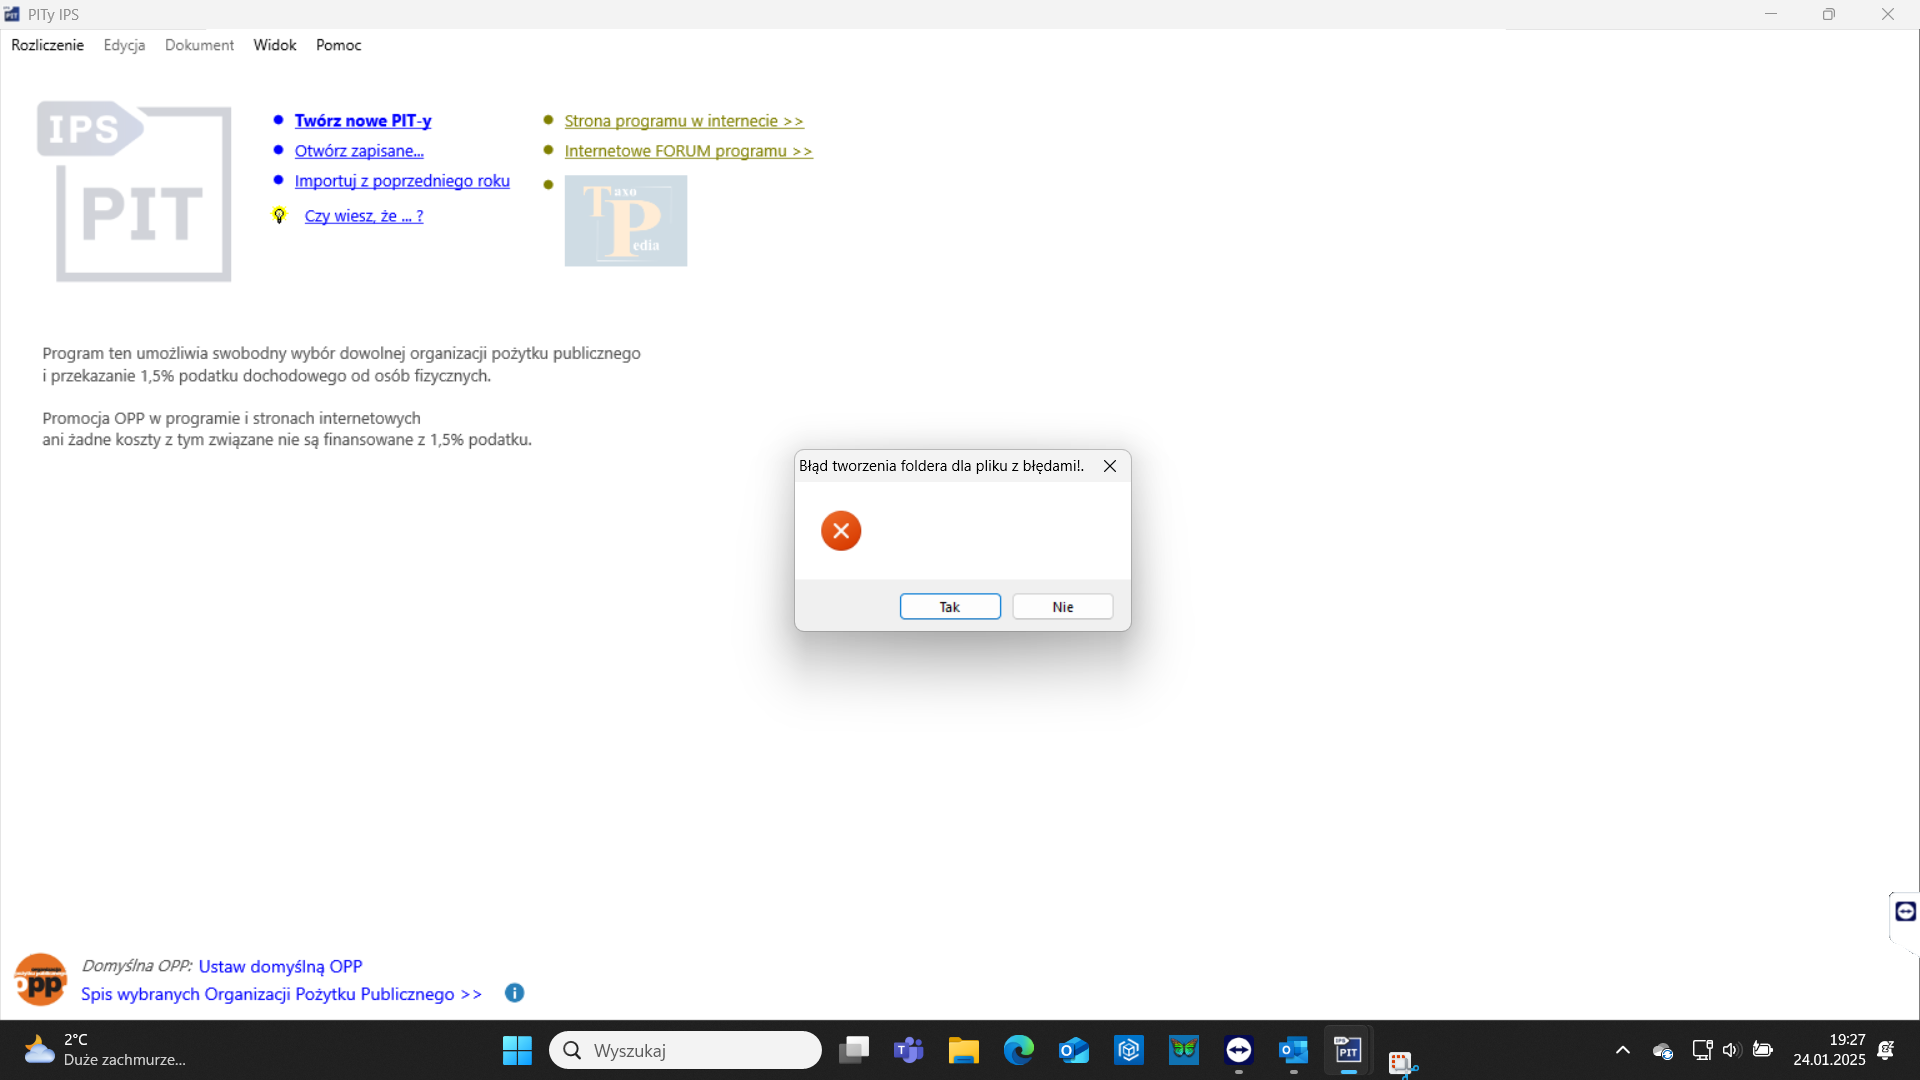Click Ustaw domyślną OPP link

280,966
